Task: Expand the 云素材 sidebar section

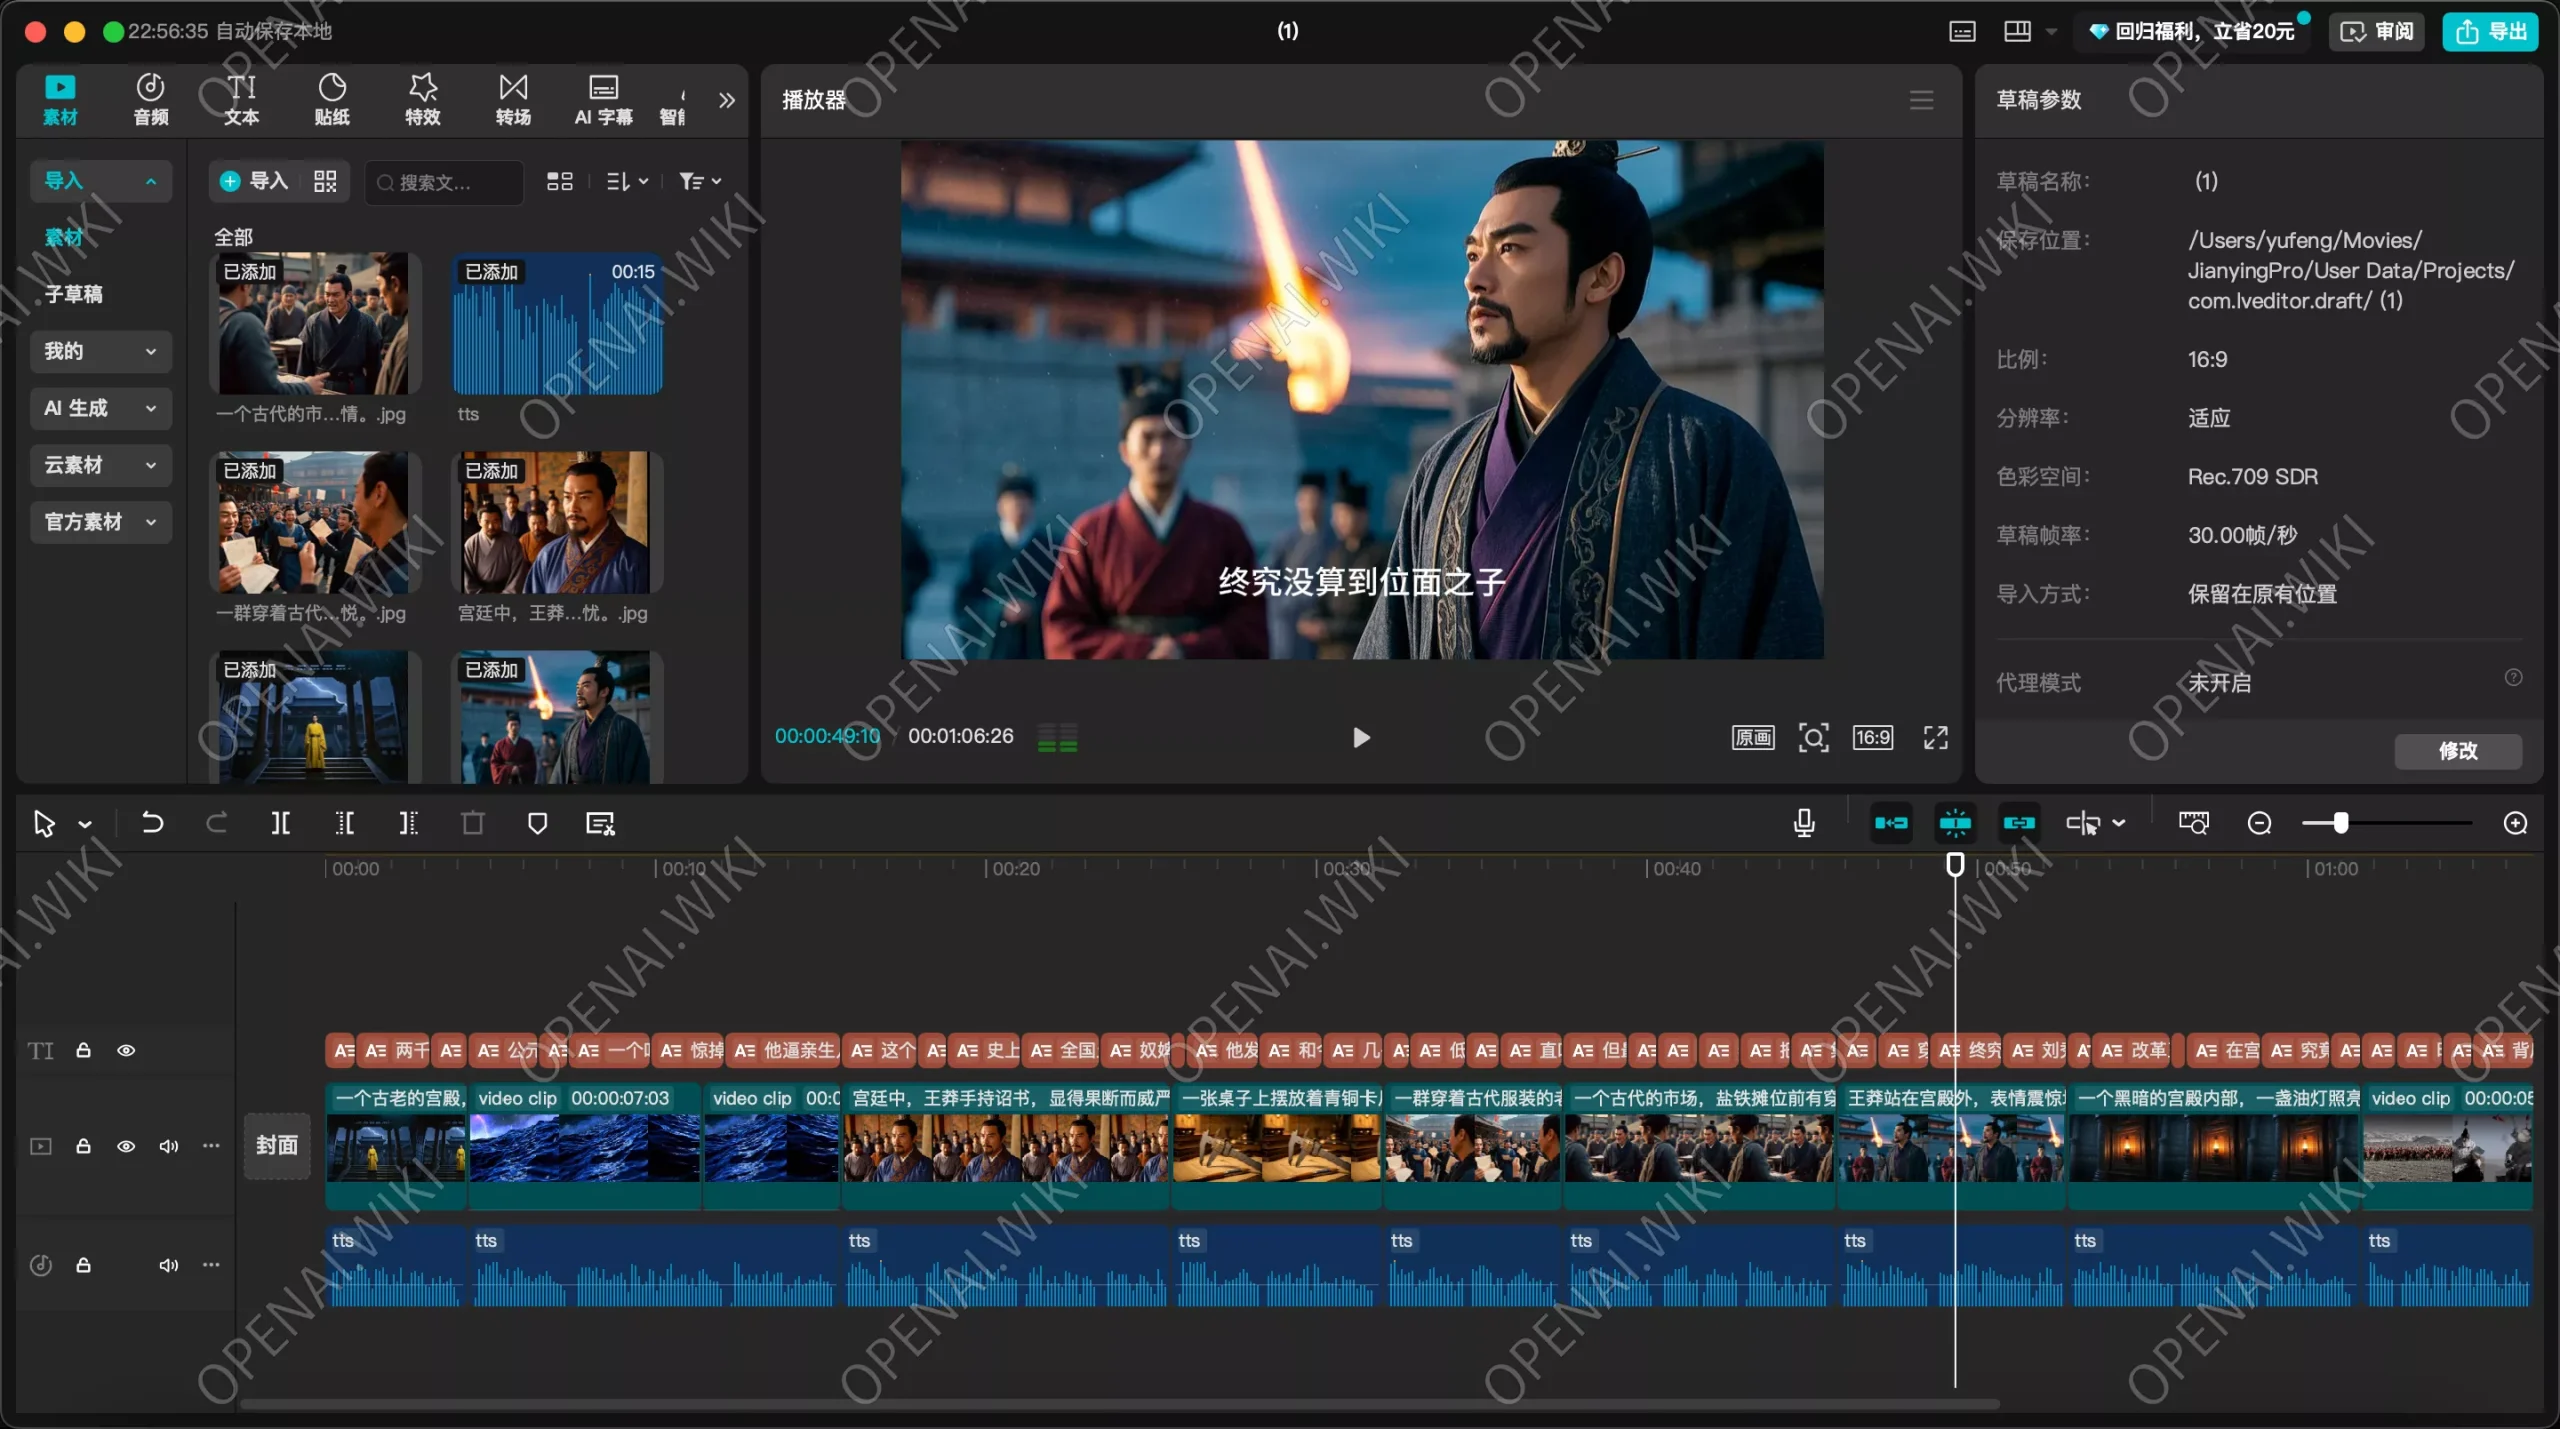Action: pos(100,465)
